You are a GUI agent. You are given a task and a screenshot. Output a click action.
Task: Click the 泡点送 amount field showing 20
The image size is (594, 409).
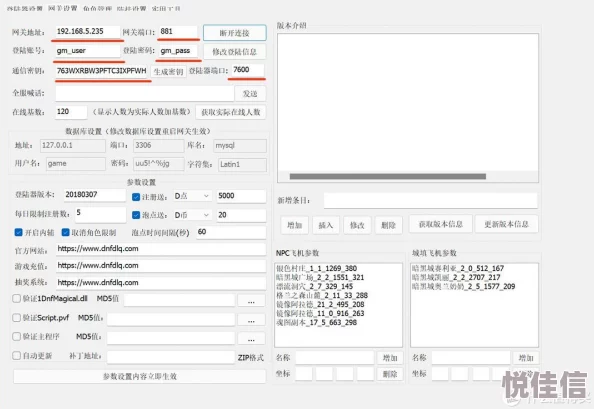tap(241, 215)
